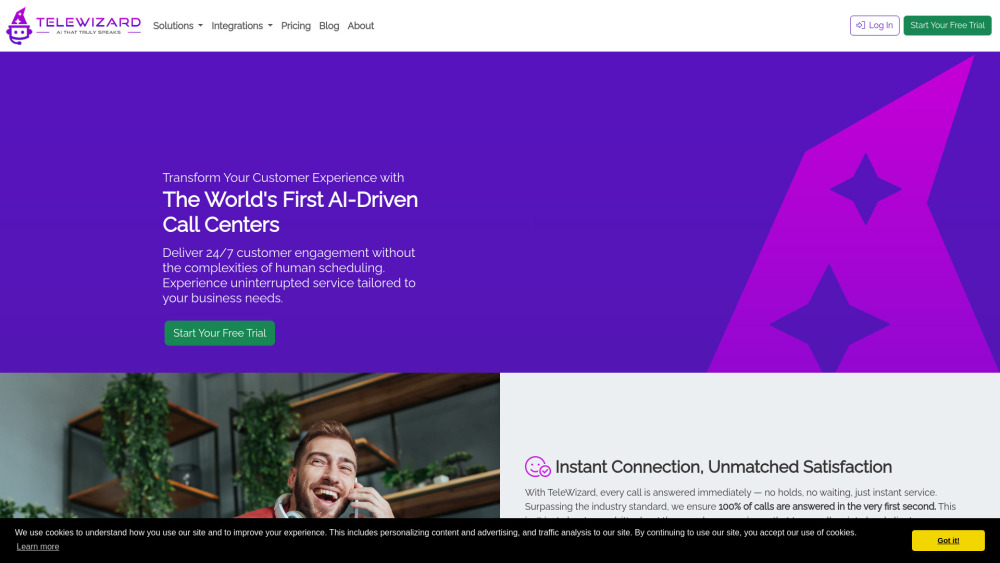Viewport: 1000px width, 563px height.
Task: Click the Instant Connection, Unmatched Satisfaction heading
Action: point(723,467)
